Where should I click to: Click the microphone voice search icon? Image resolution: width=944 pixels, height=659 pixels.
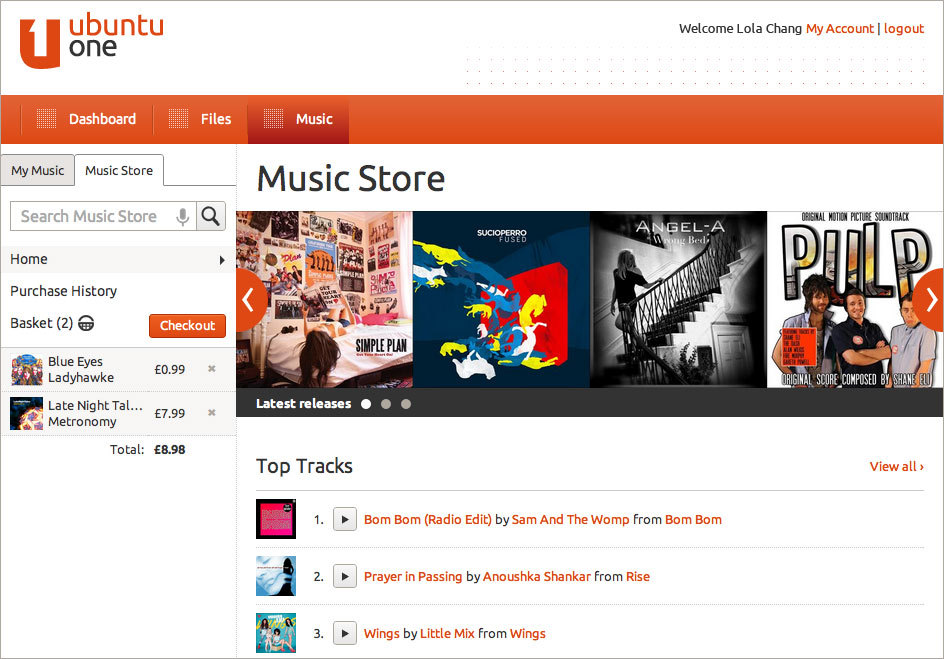pyautogui.click(x=182, y=216)
